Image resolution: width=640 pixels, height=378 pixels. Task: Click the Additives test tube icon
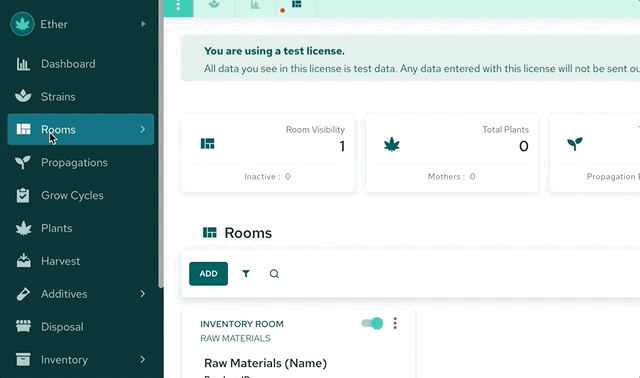(x=23, y=294)
